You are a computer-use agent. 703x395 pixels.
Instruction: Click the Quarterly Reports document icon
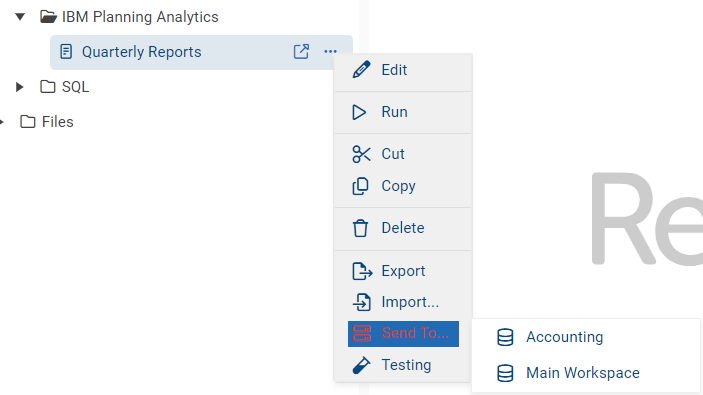click(66, 52)
